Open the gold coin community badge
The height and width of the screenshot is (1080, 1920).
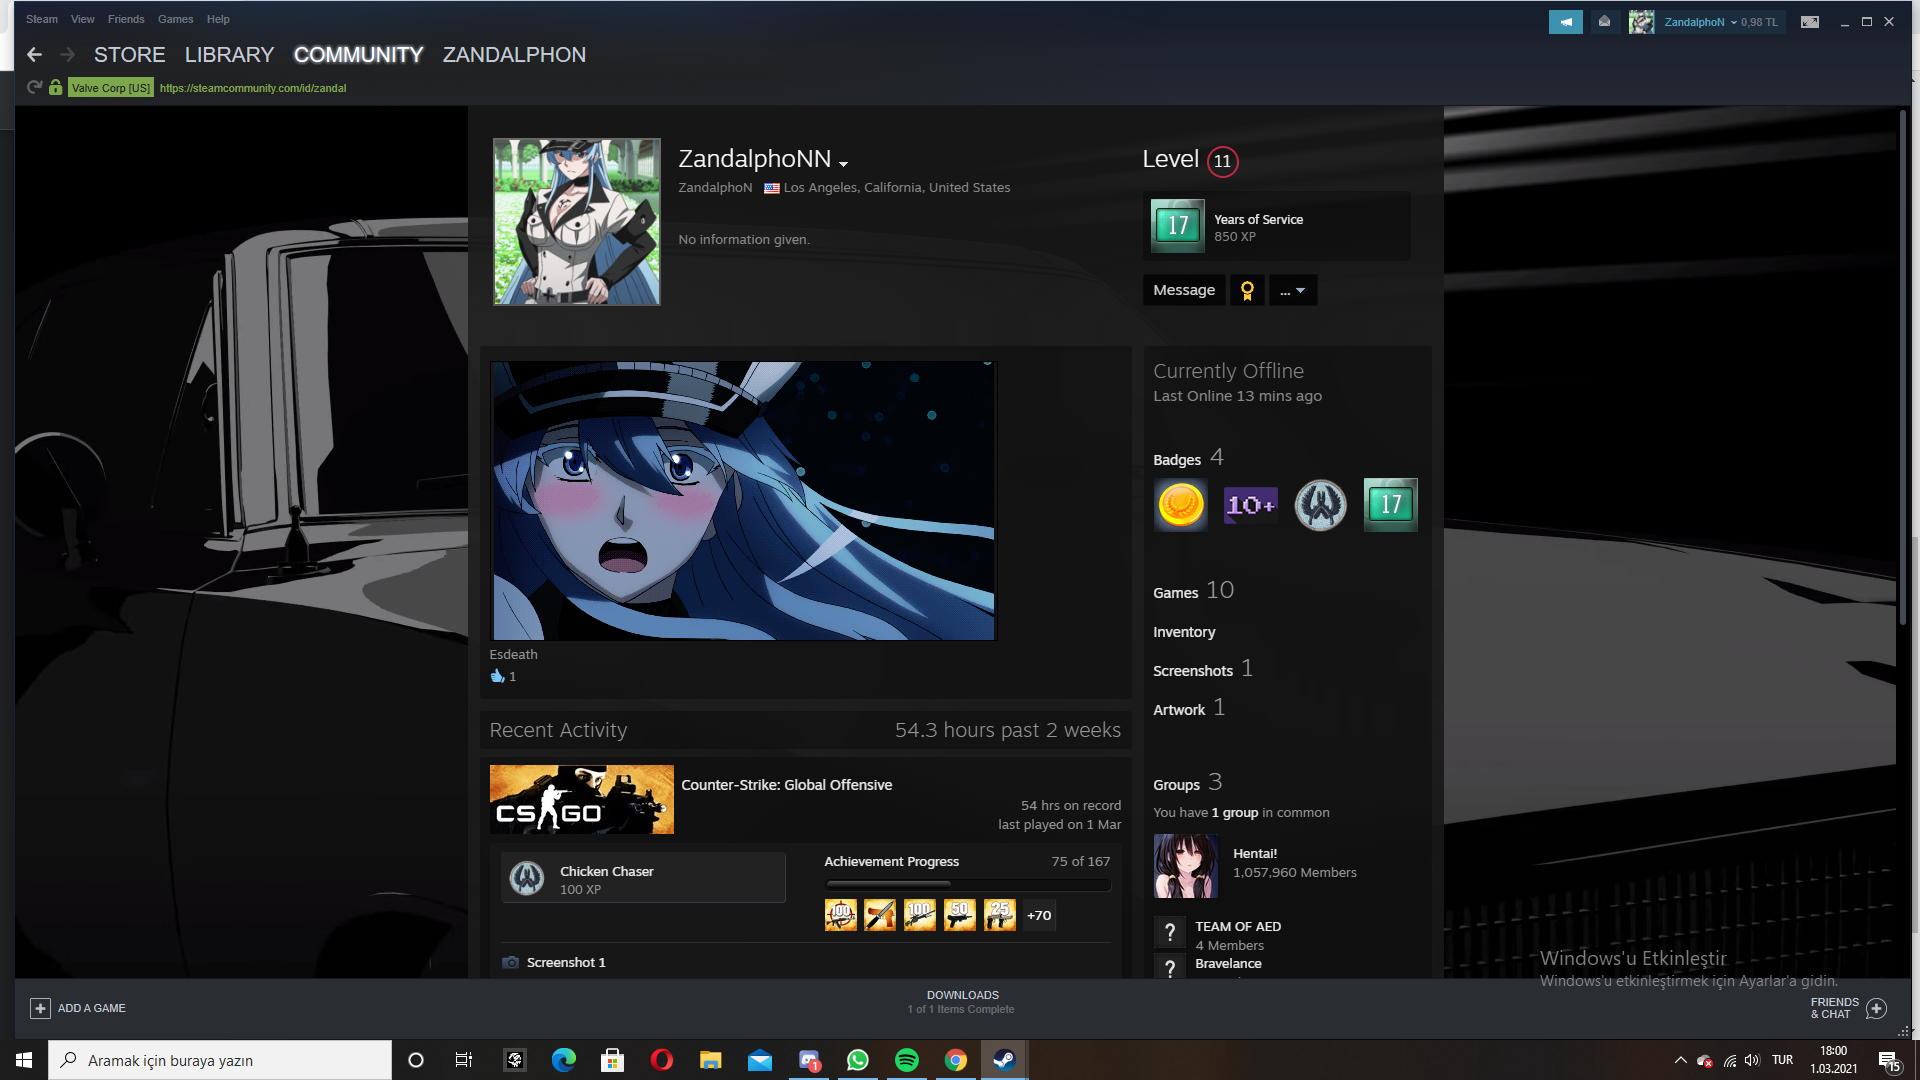[1181, 505]
